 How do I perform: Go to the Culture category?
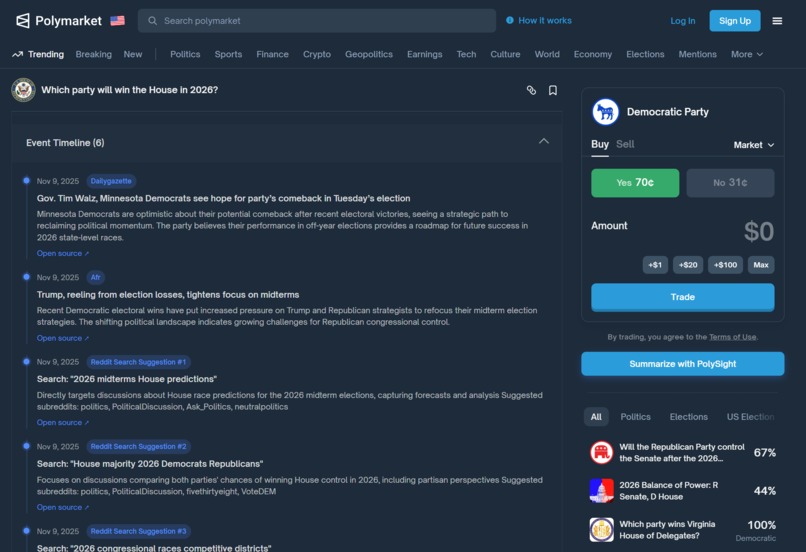tap(505, 54)
